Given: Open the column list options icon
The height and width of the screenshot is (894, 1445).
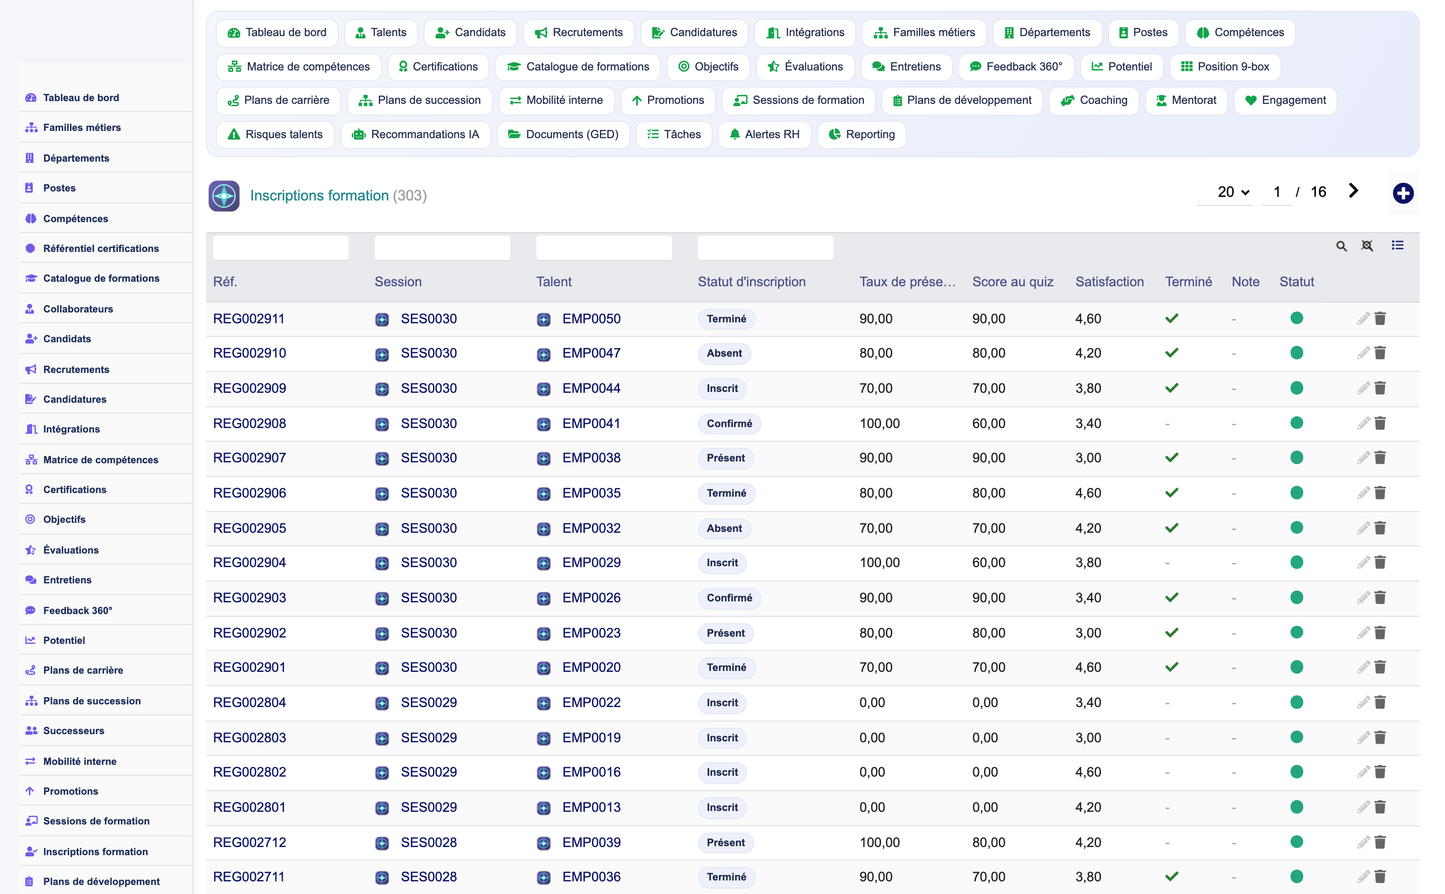Looking at the screenshot, I should [1397, 245].
